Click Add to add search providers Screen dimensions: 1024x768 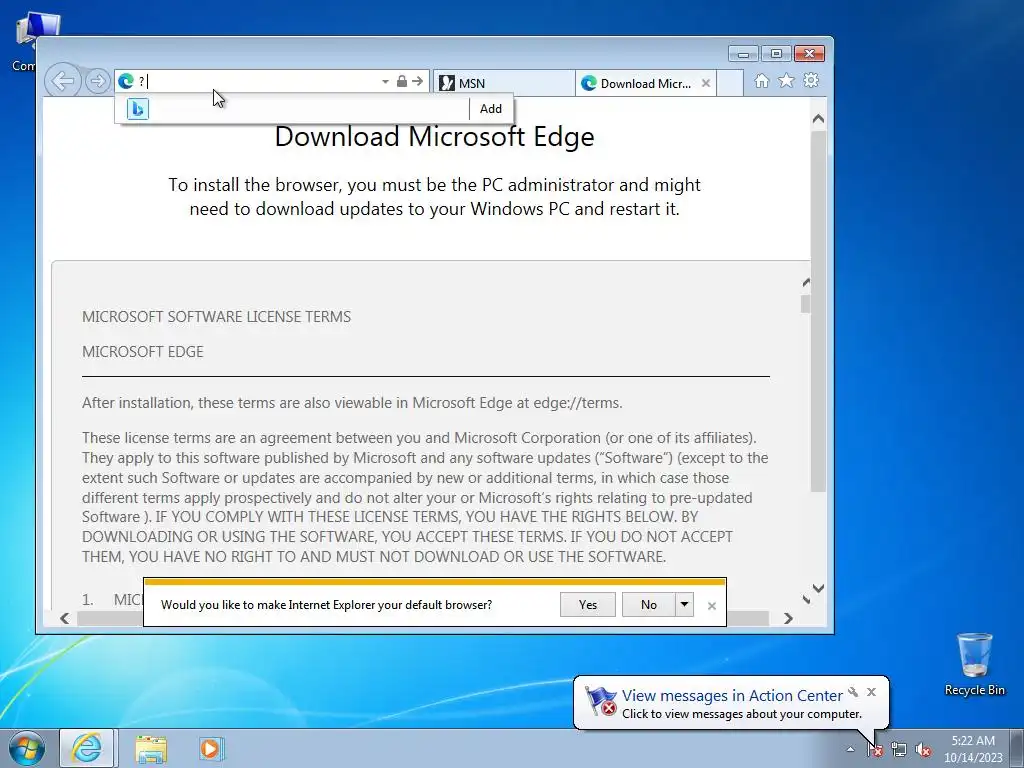[490, 109]
